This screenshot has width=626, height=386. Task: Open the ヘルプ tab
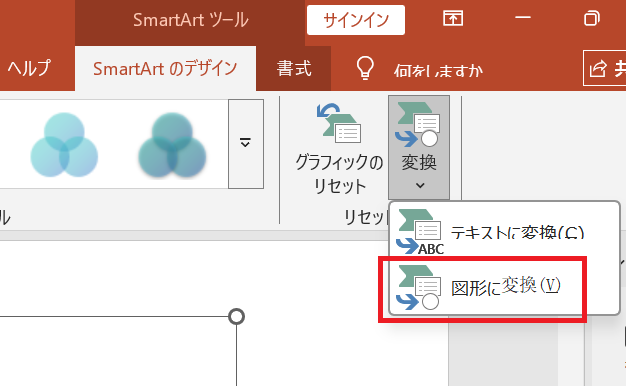tap(30, 69)
